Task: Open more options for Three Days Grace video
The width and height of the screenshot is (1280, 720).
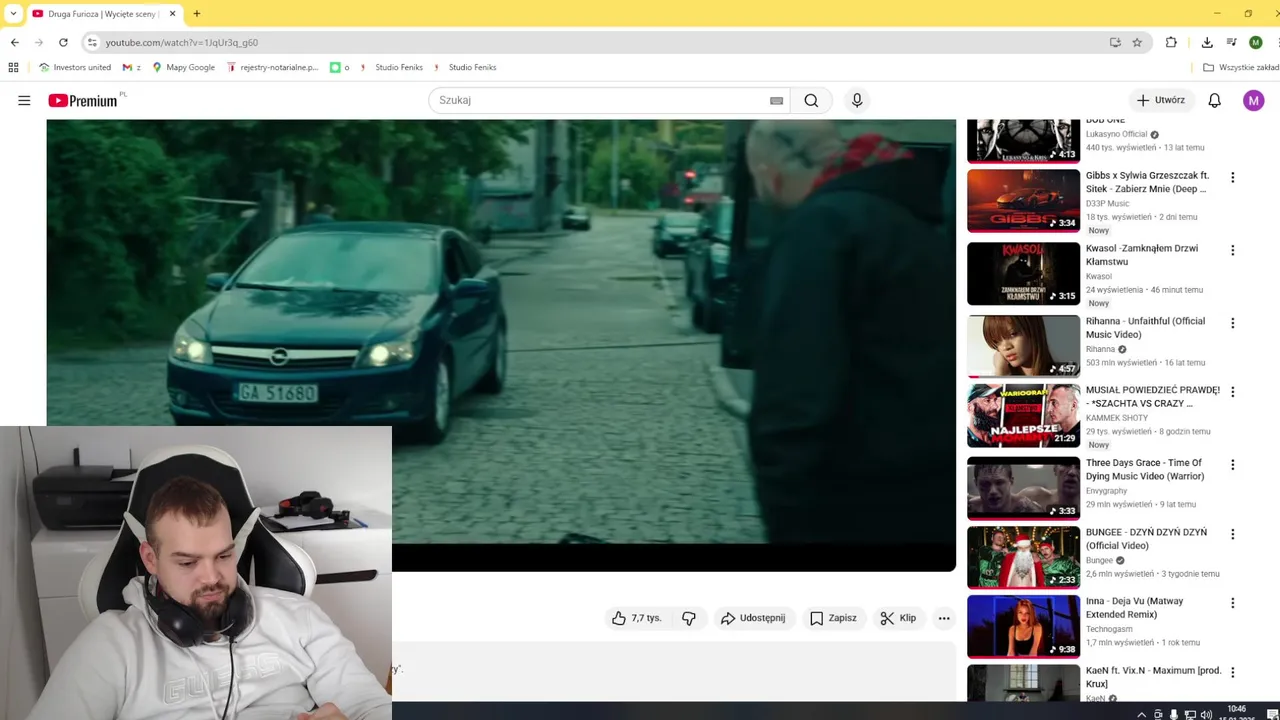Action: (x=1232, y=464)
